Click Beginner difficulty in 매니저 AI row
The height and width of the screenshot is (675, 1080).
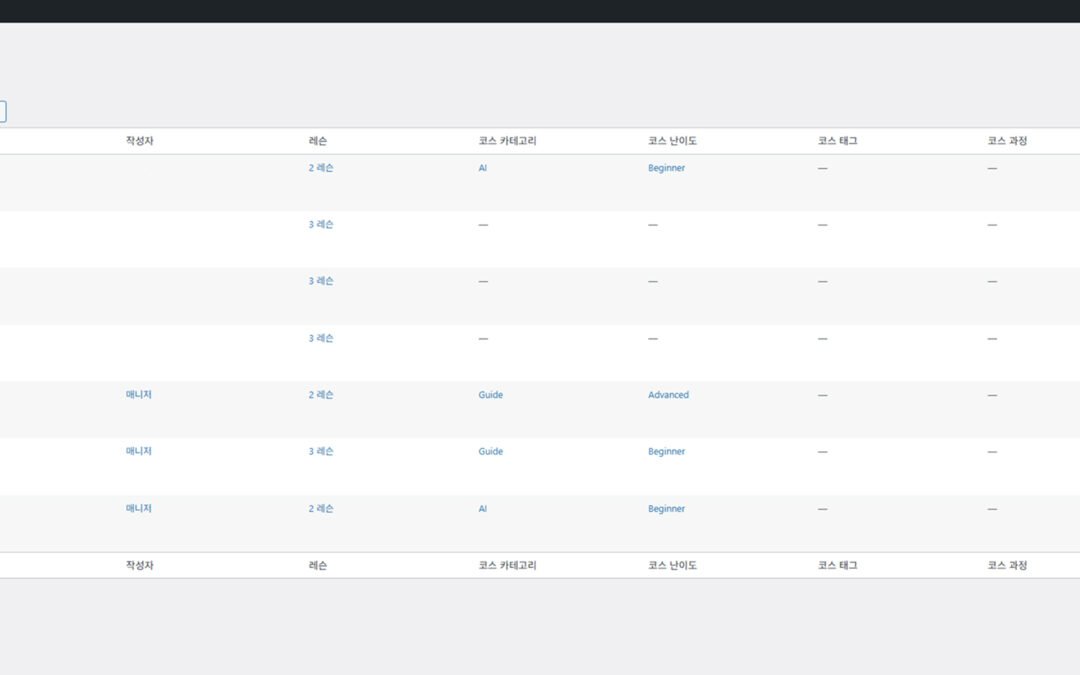coord(666,508)
